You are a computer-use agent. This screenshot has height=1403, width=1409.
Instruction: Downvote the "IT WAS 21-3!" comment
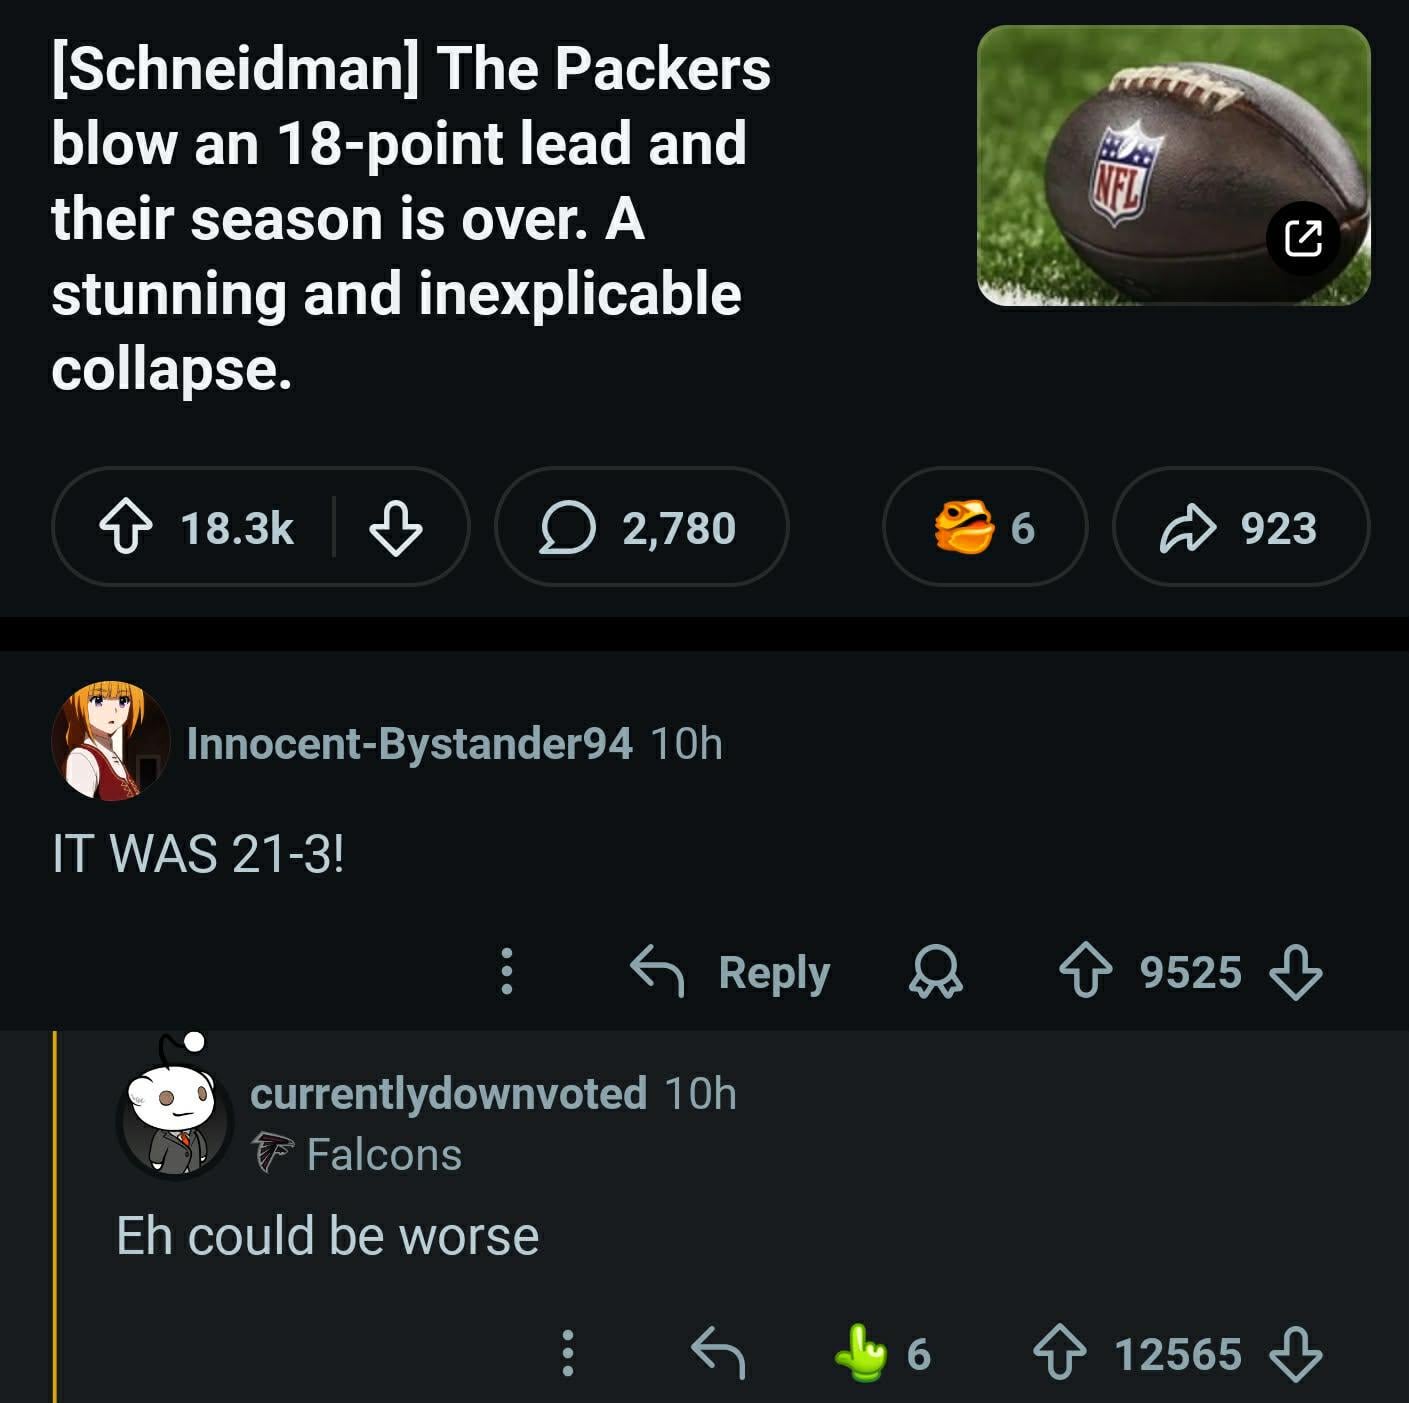click(x=1296, y=972)
